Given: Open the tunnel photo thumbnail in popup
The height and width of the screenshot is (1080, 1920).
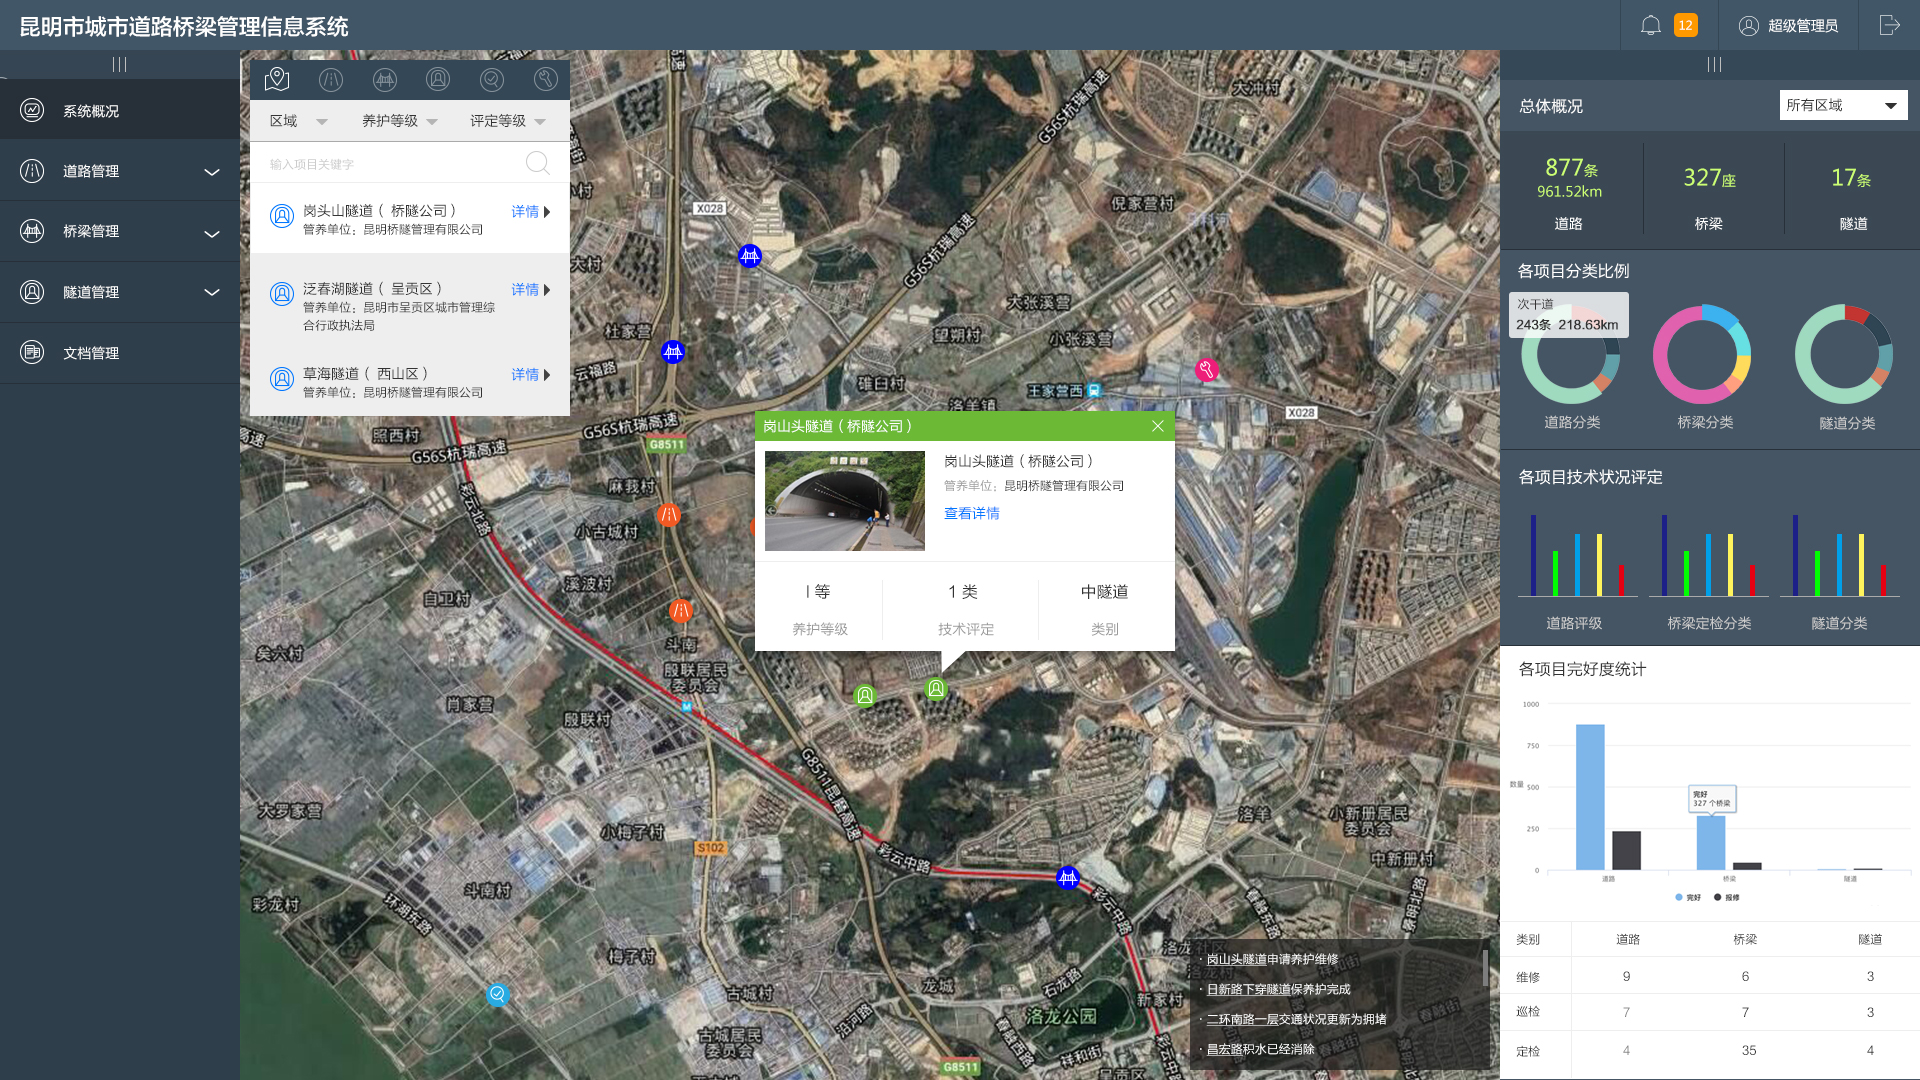Looking at the screenshot, I should click(845, 501).
